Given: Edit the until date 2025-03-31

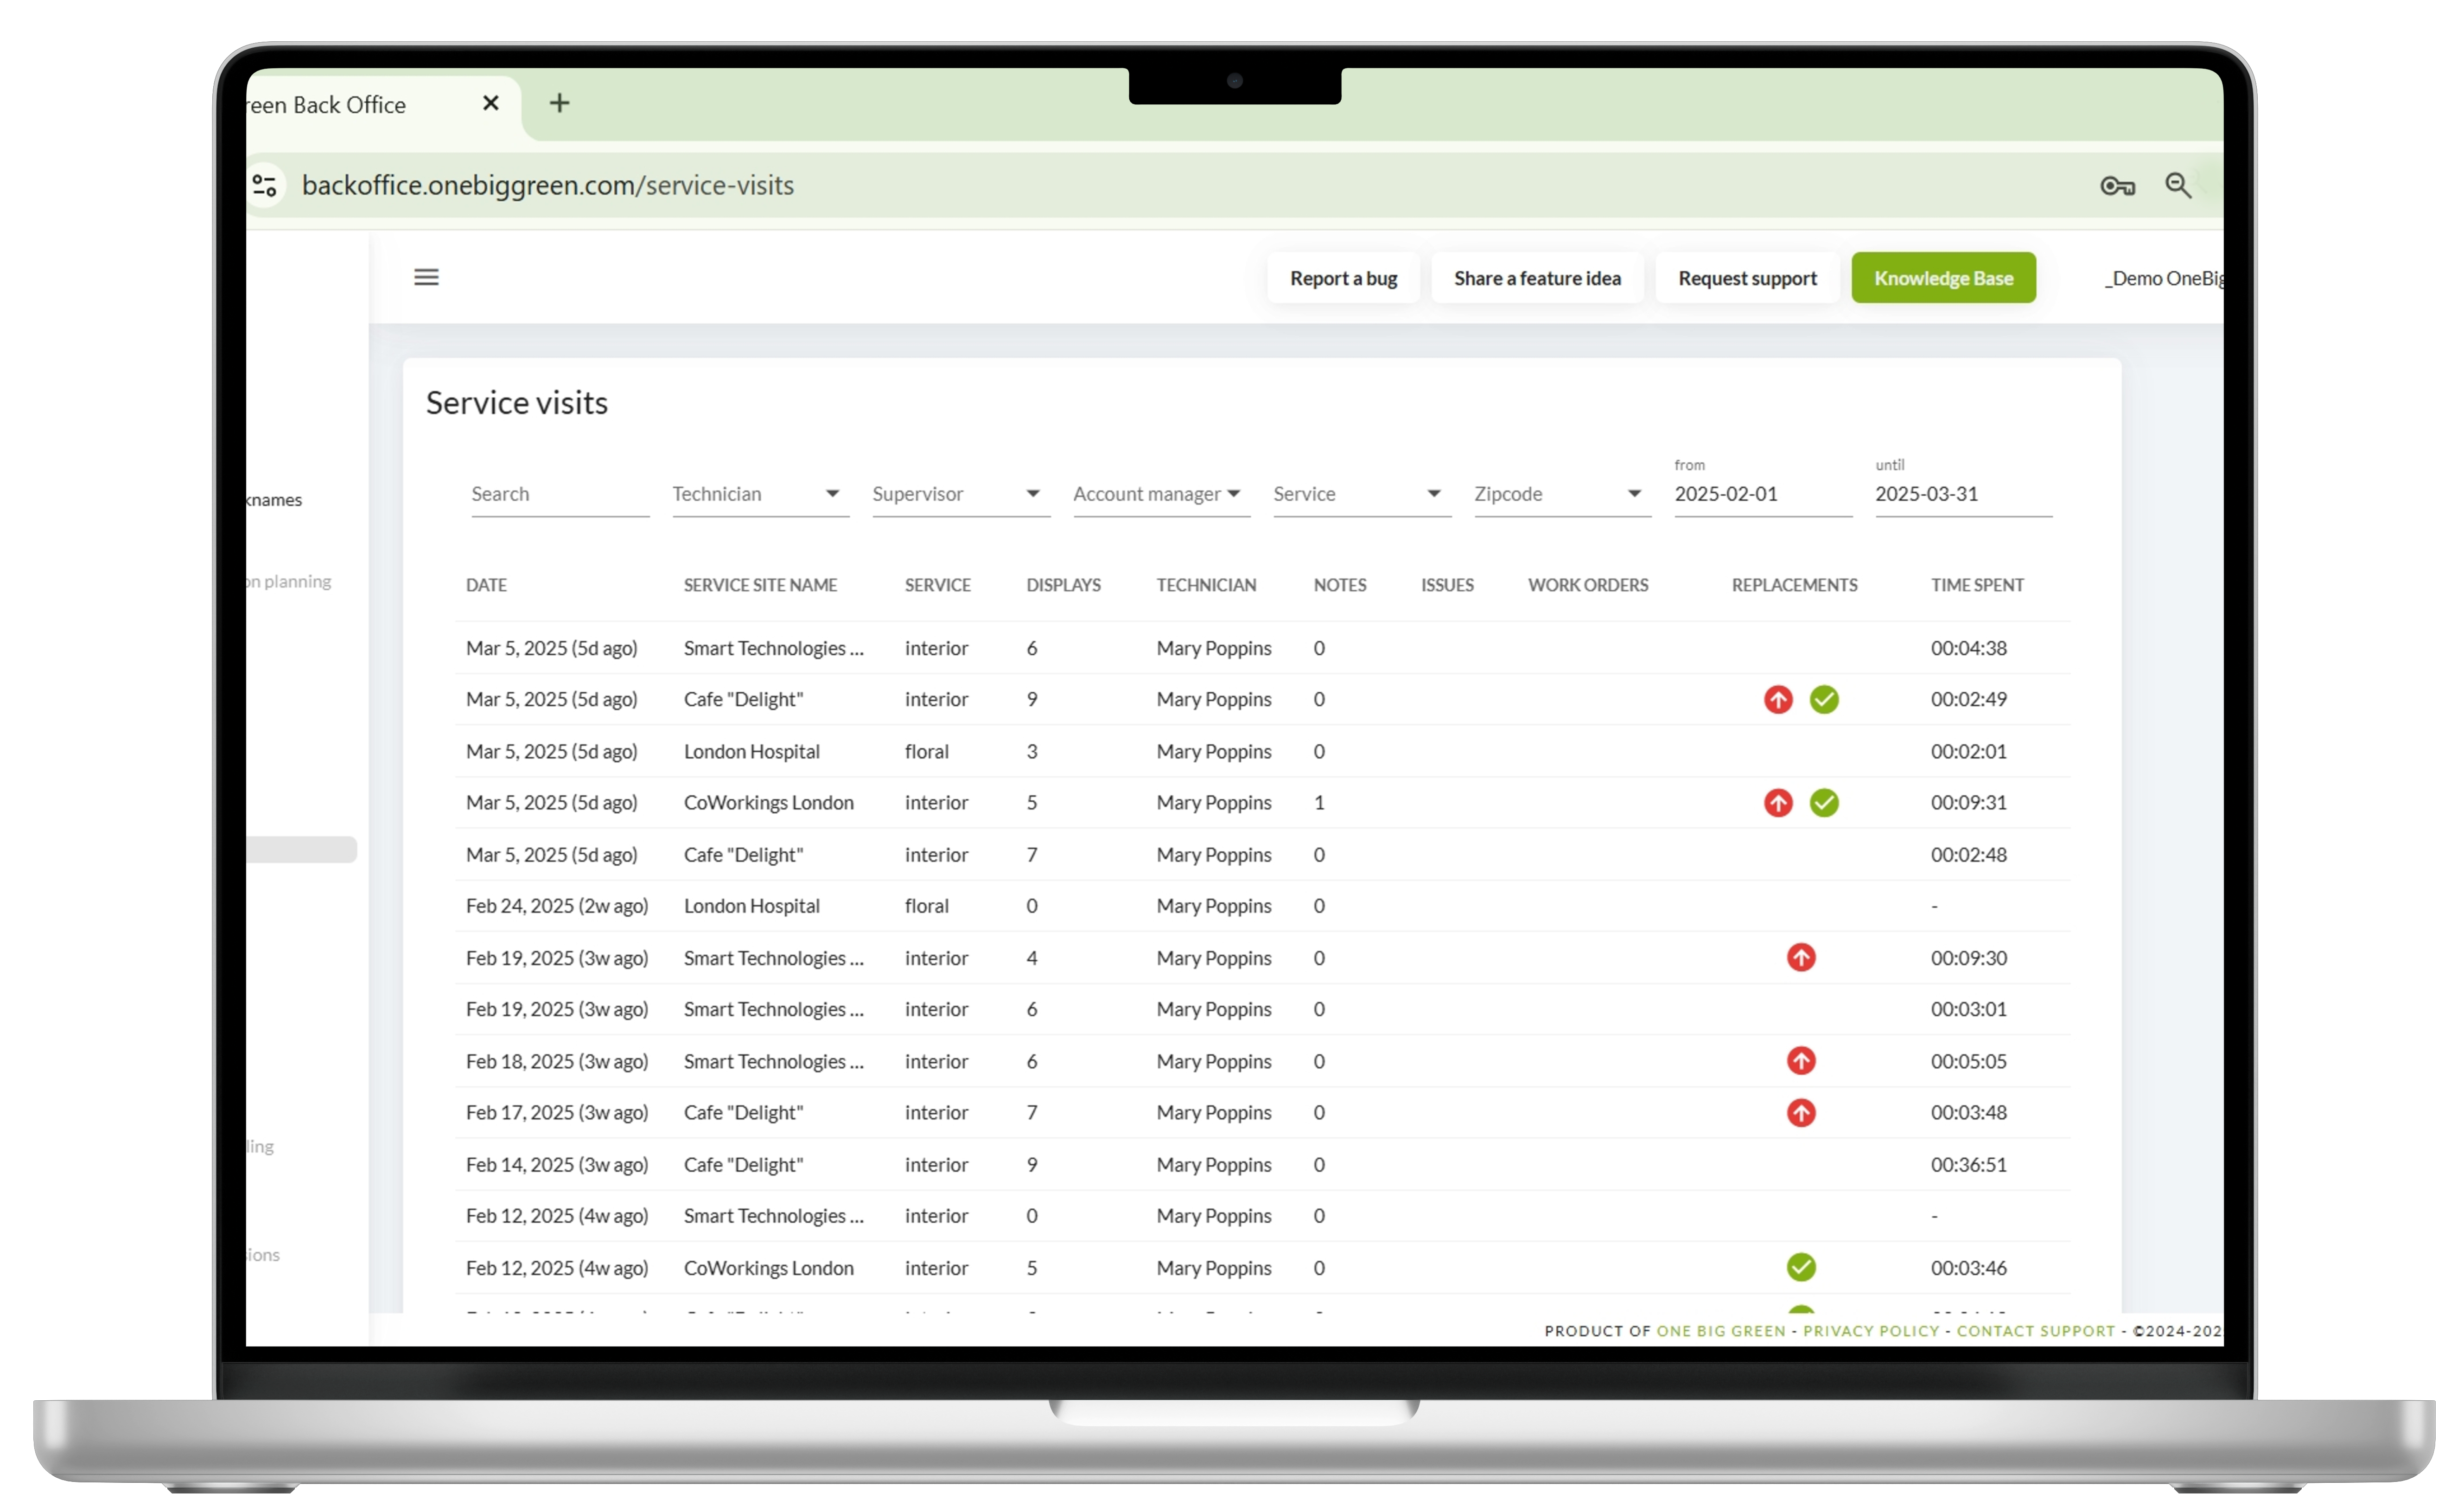Looking at the screenshot, I should [1963, 494].
